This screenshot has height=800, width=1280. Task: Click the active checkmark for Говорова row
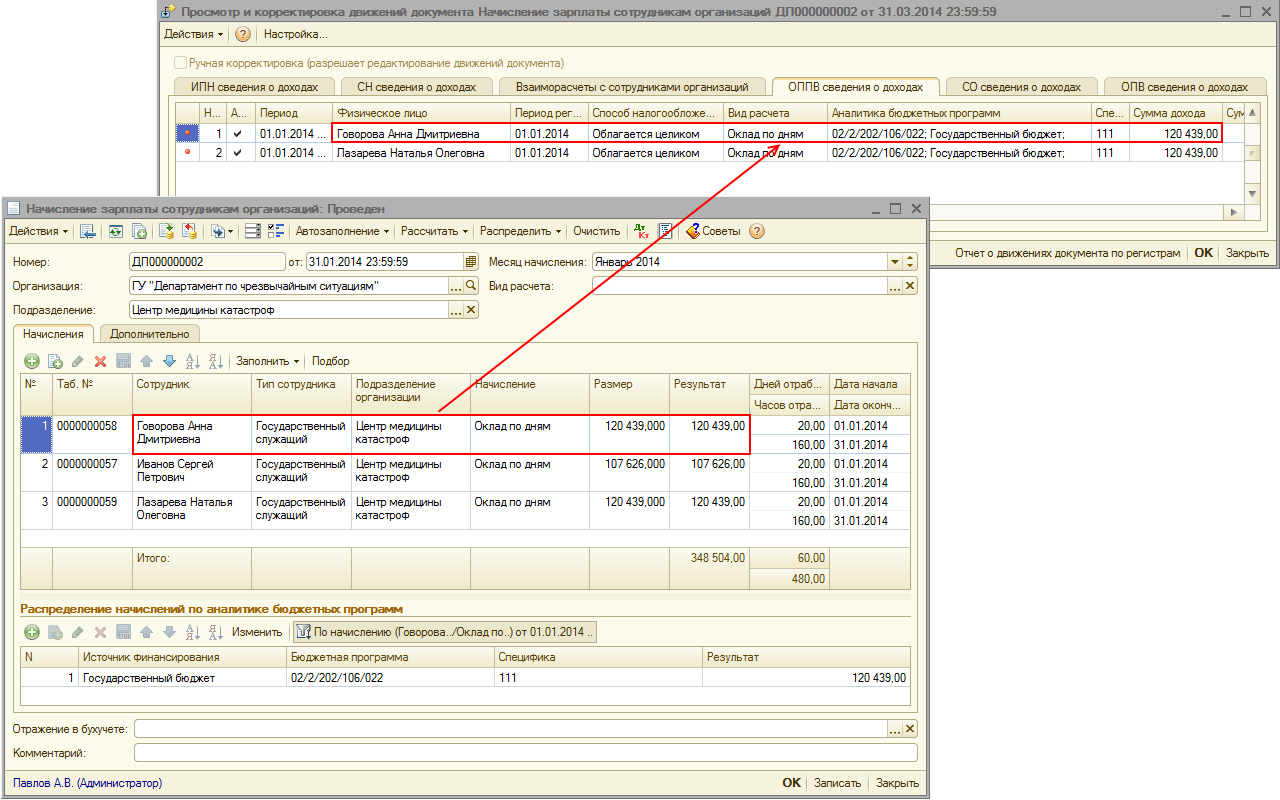click(237, 133)
